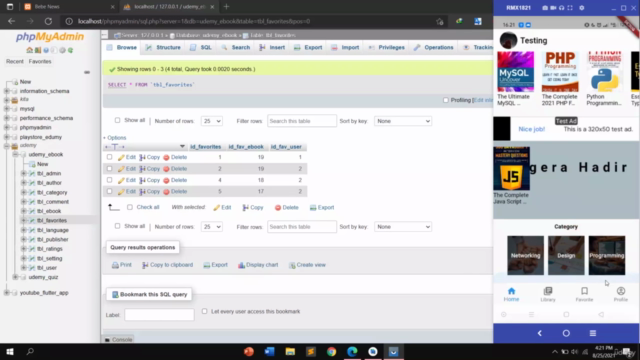Open the Windows Start menu

pyautogui.click(x=10, y=351)
